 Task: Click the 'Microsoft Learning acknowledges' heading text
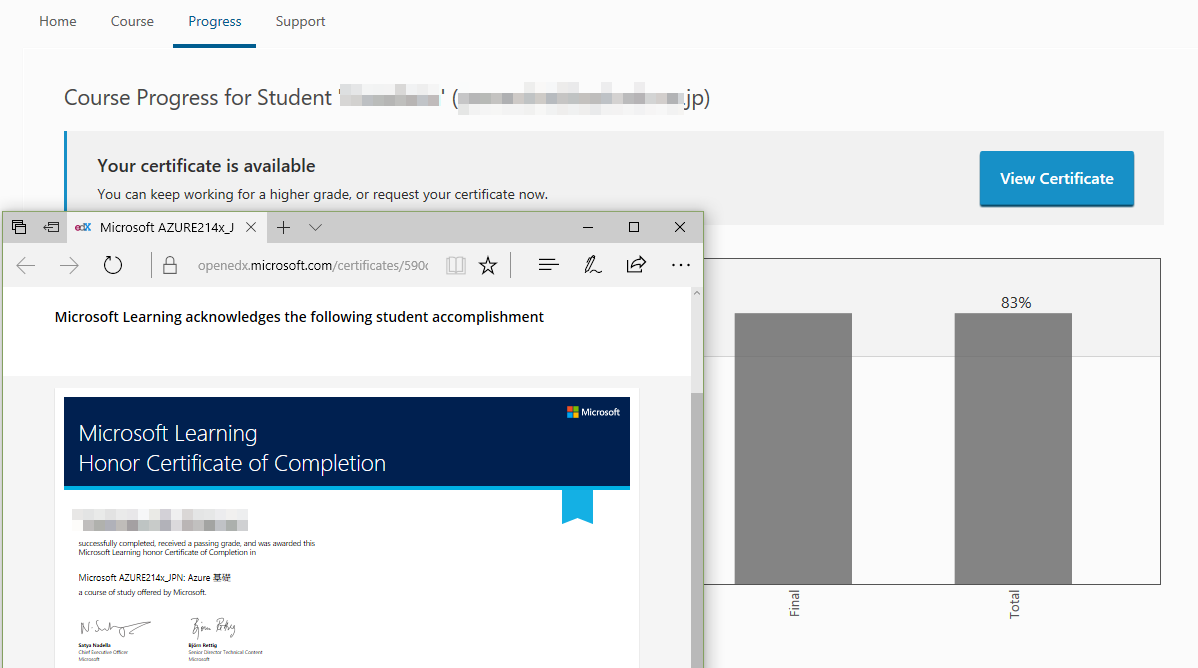300,316
